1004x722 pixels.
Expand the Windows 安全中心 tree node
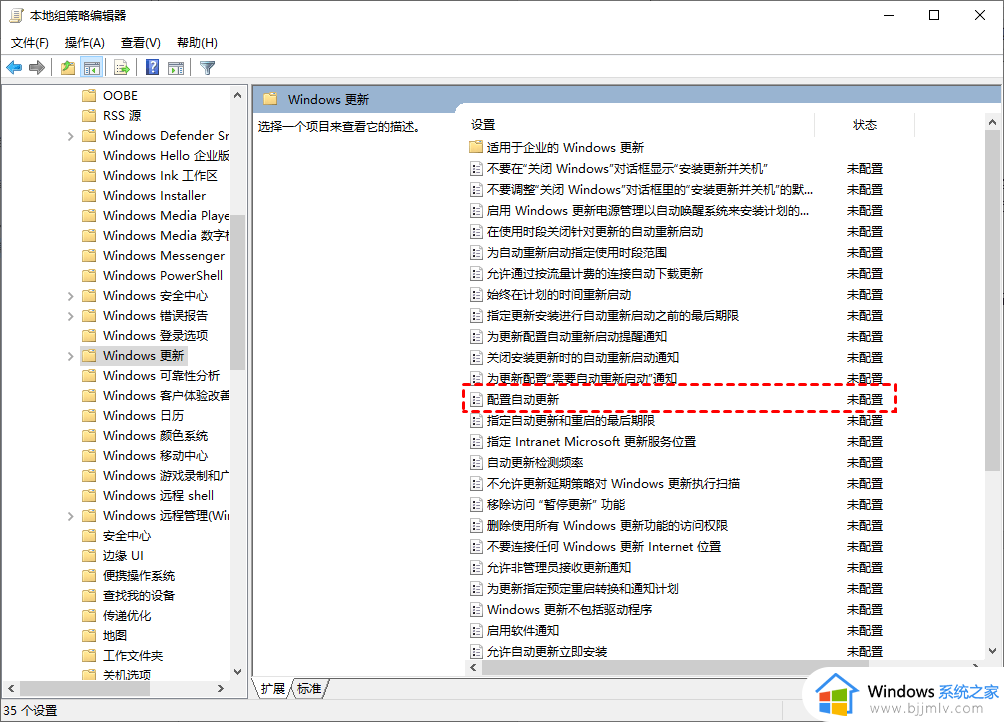70,296
